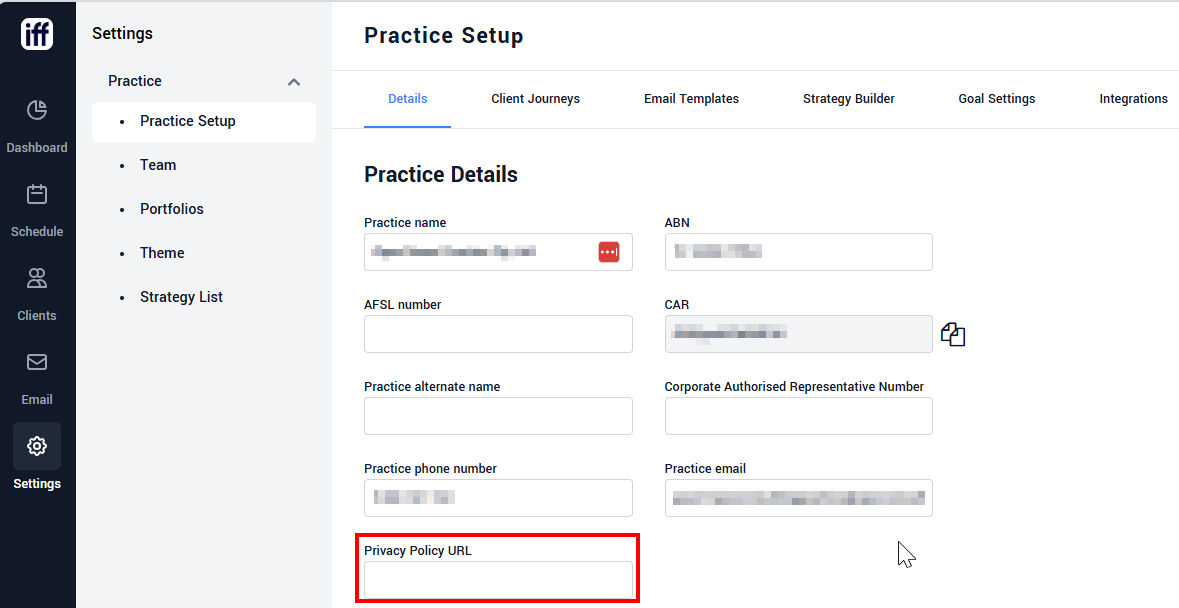Click the red password manager icon
Screen dimensions: 1179x608
point(609,252)
